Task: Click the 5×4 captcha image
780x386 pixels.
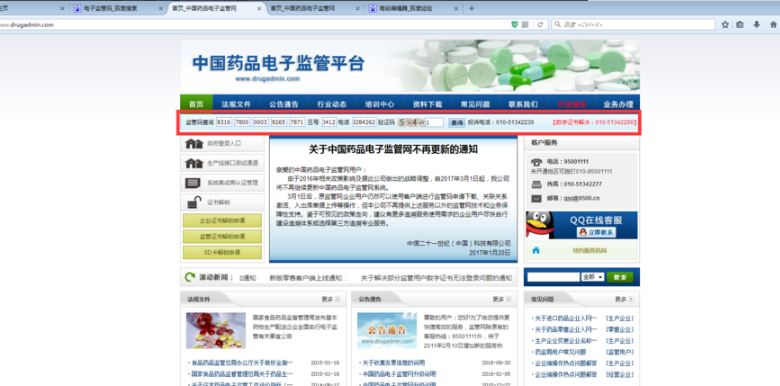Action: pos(410,122)
